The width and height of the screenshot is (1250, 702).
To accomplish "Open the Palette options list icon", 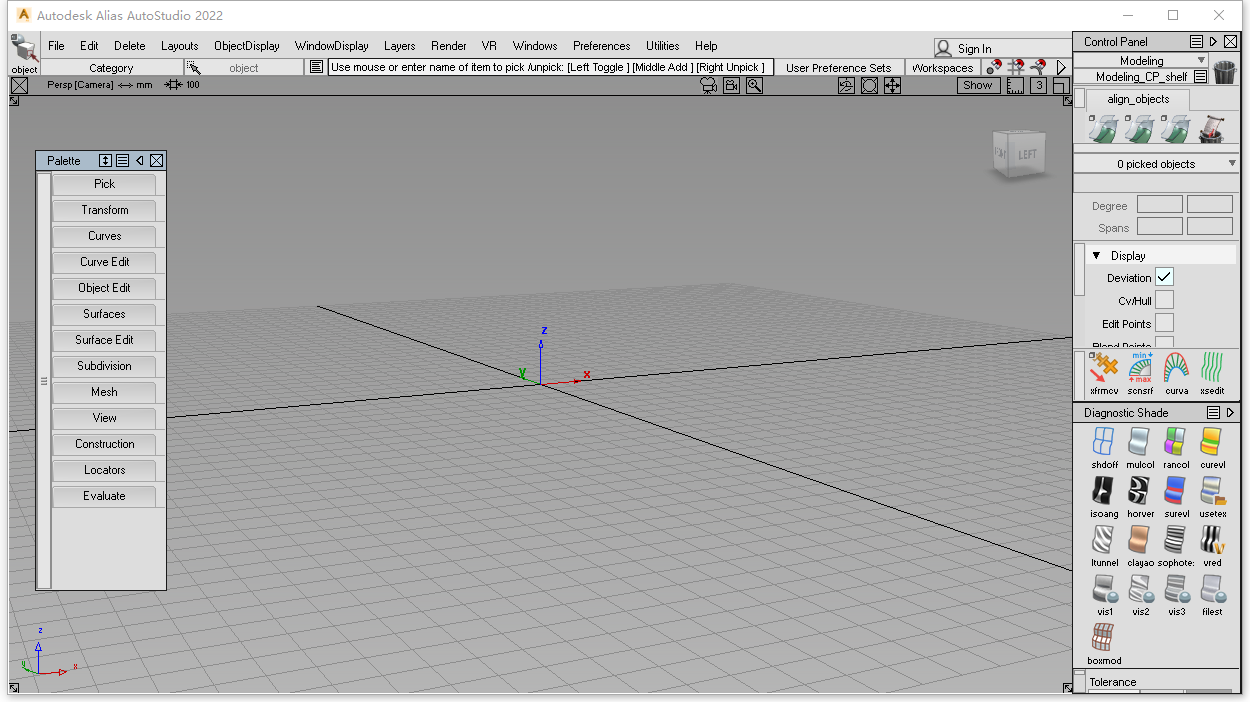I will 122,160.
